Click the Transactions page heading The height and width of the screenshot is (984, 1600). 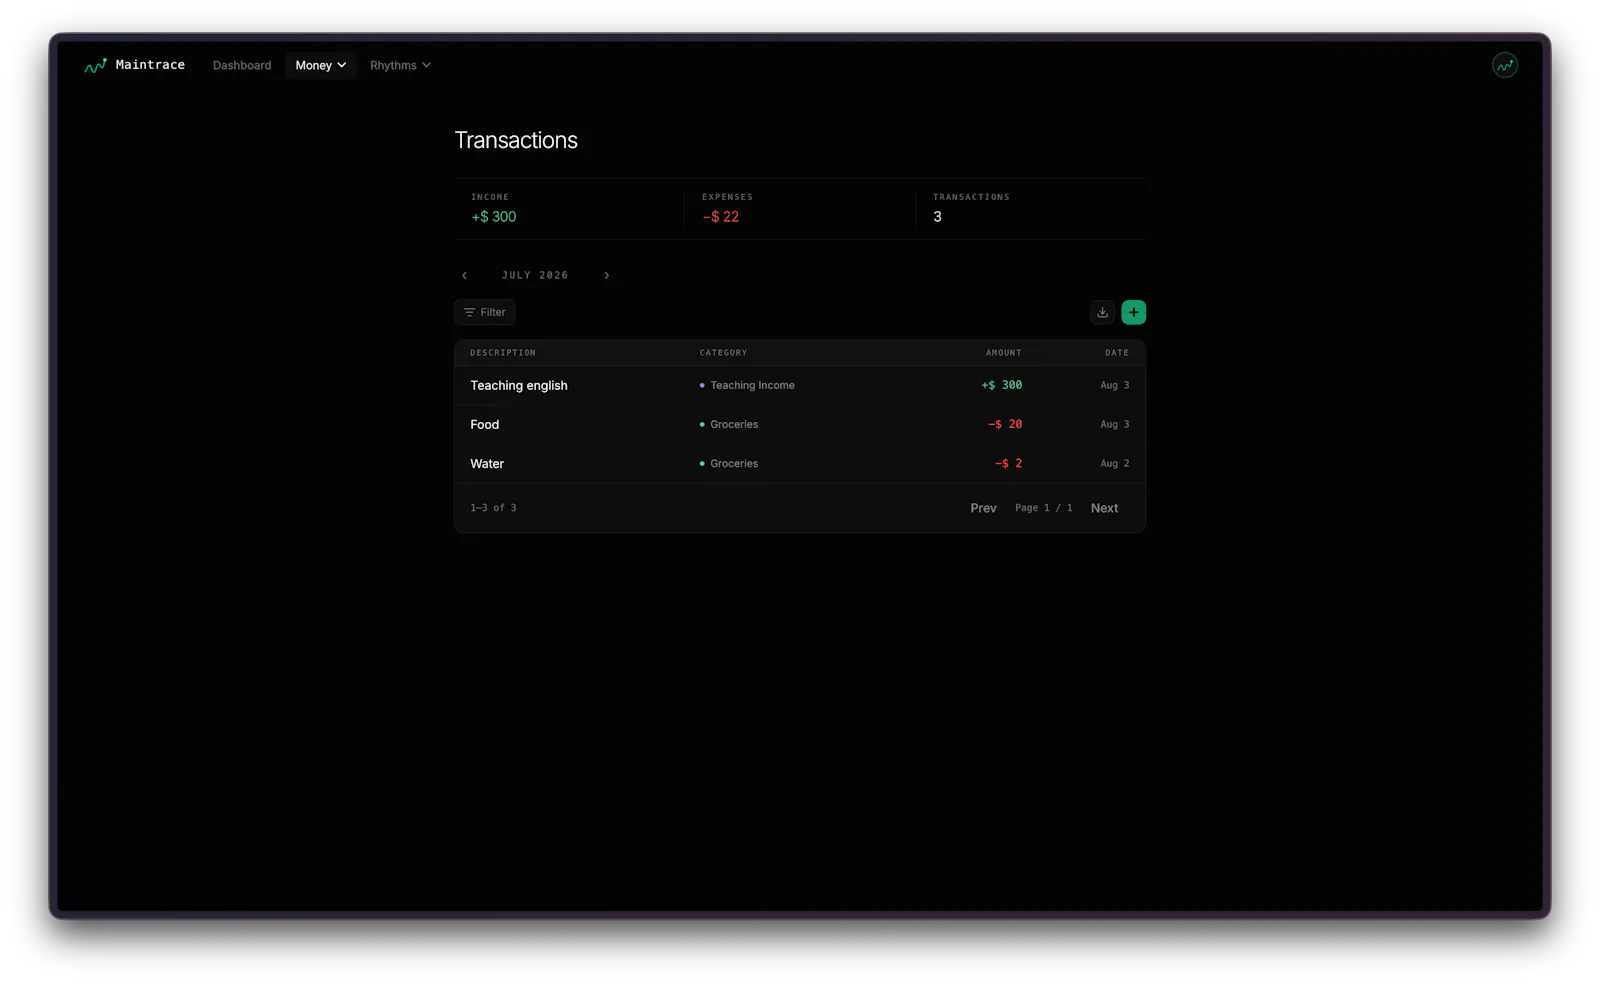pos(516,140)
